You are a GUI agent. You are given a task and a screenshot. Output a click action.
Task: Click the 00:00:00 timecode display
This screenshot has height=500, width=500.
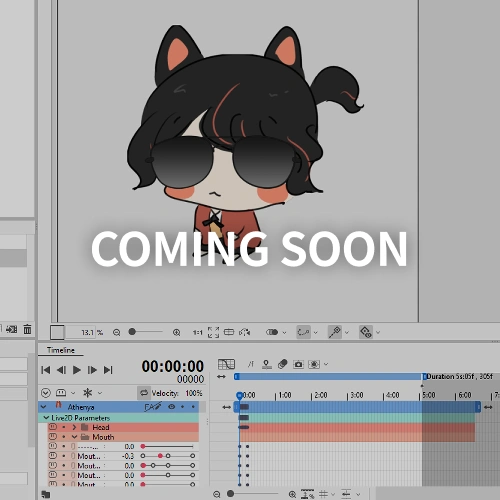172,366
